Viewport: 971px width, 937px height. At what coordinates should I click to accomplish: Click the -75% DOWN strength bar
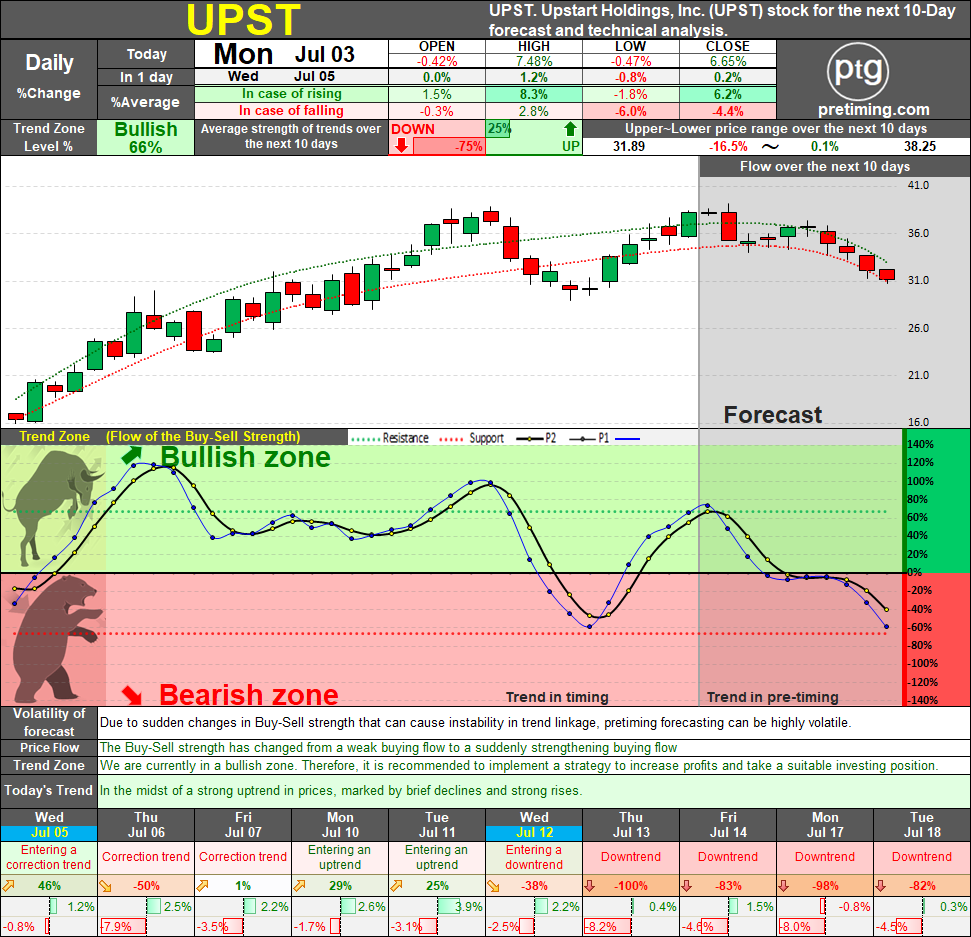(x=448, y=146)
